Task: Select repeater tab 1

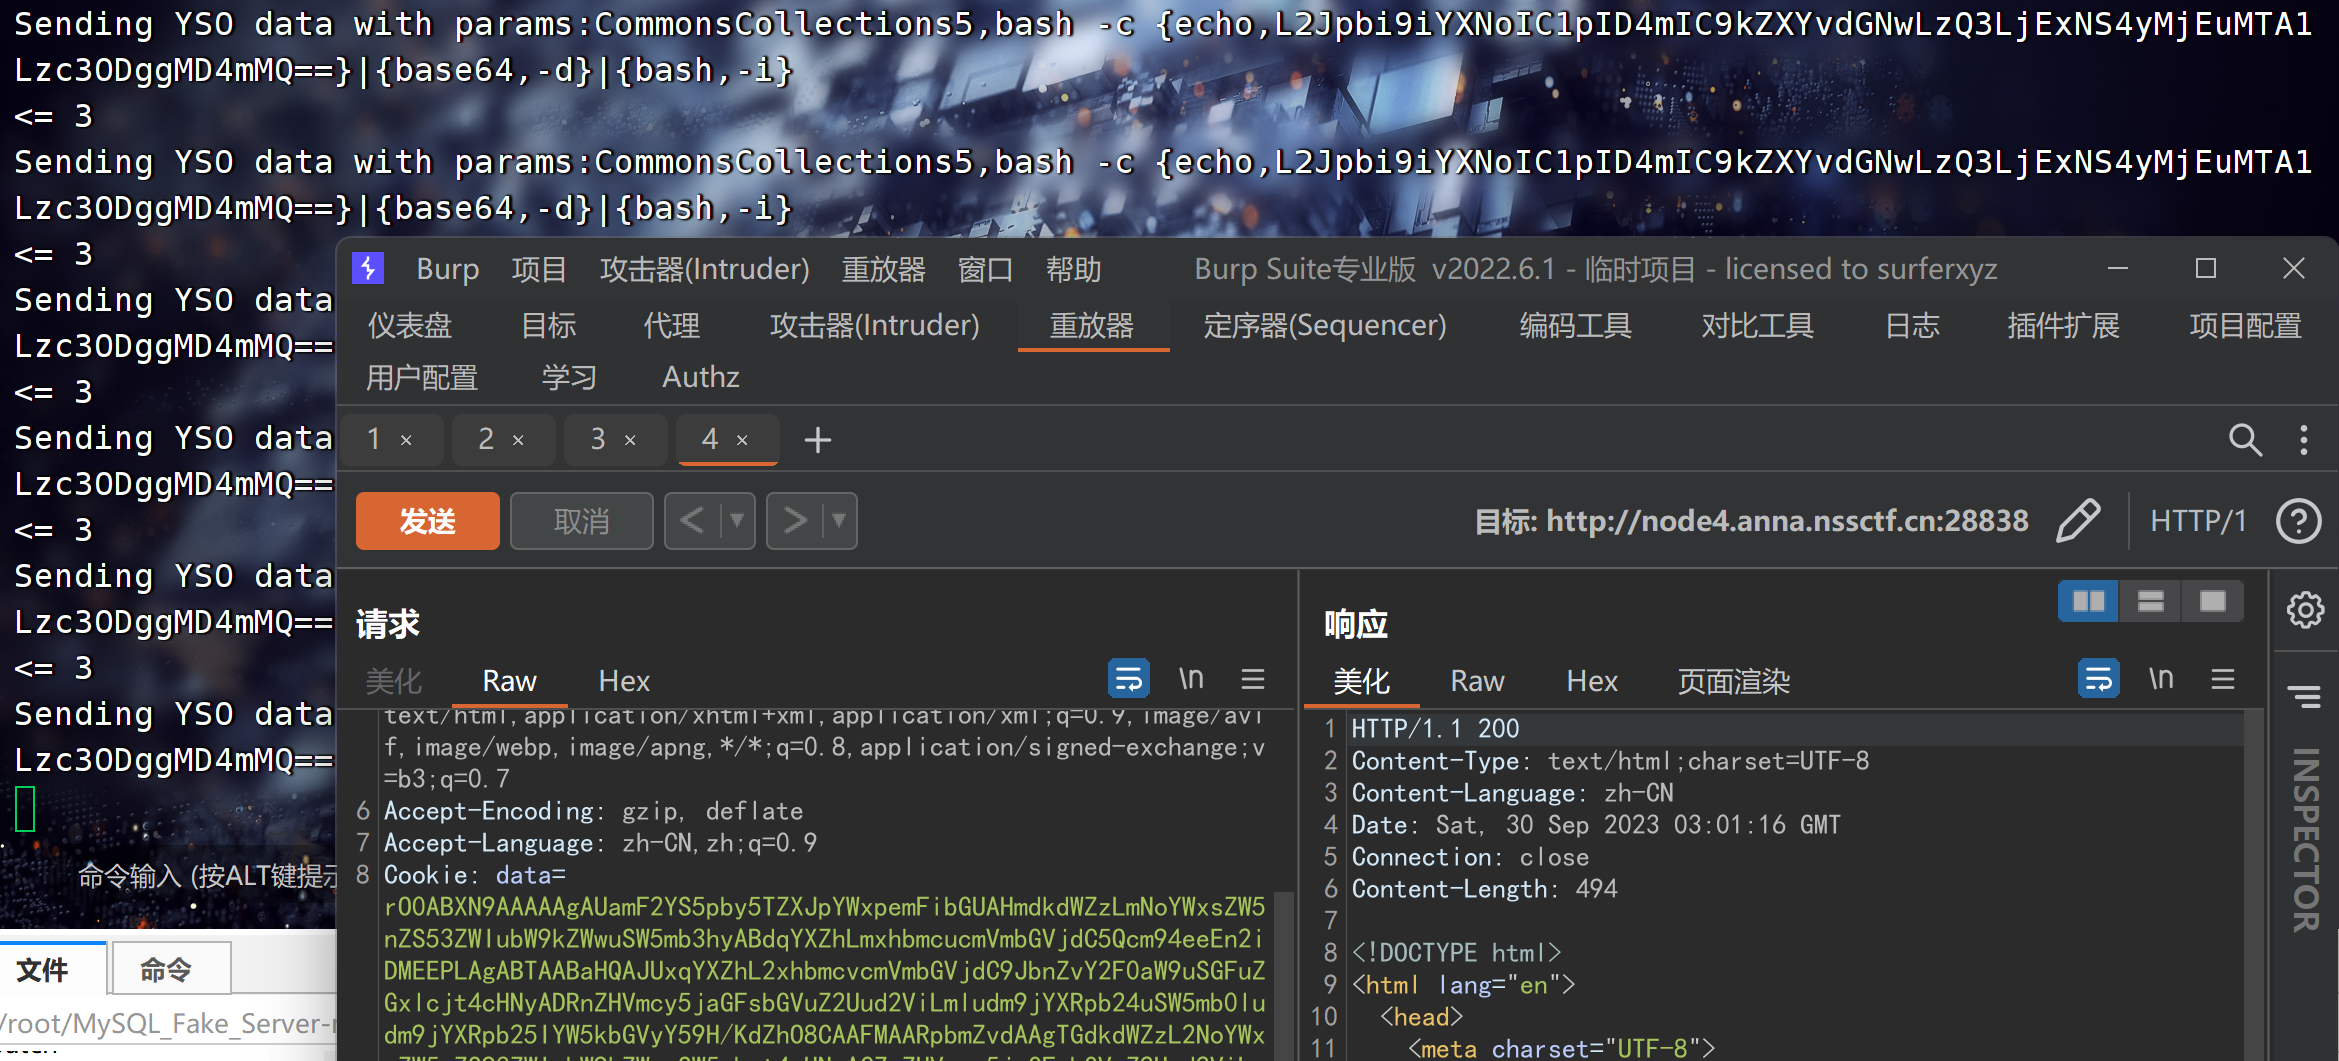Action: point(374,439)
